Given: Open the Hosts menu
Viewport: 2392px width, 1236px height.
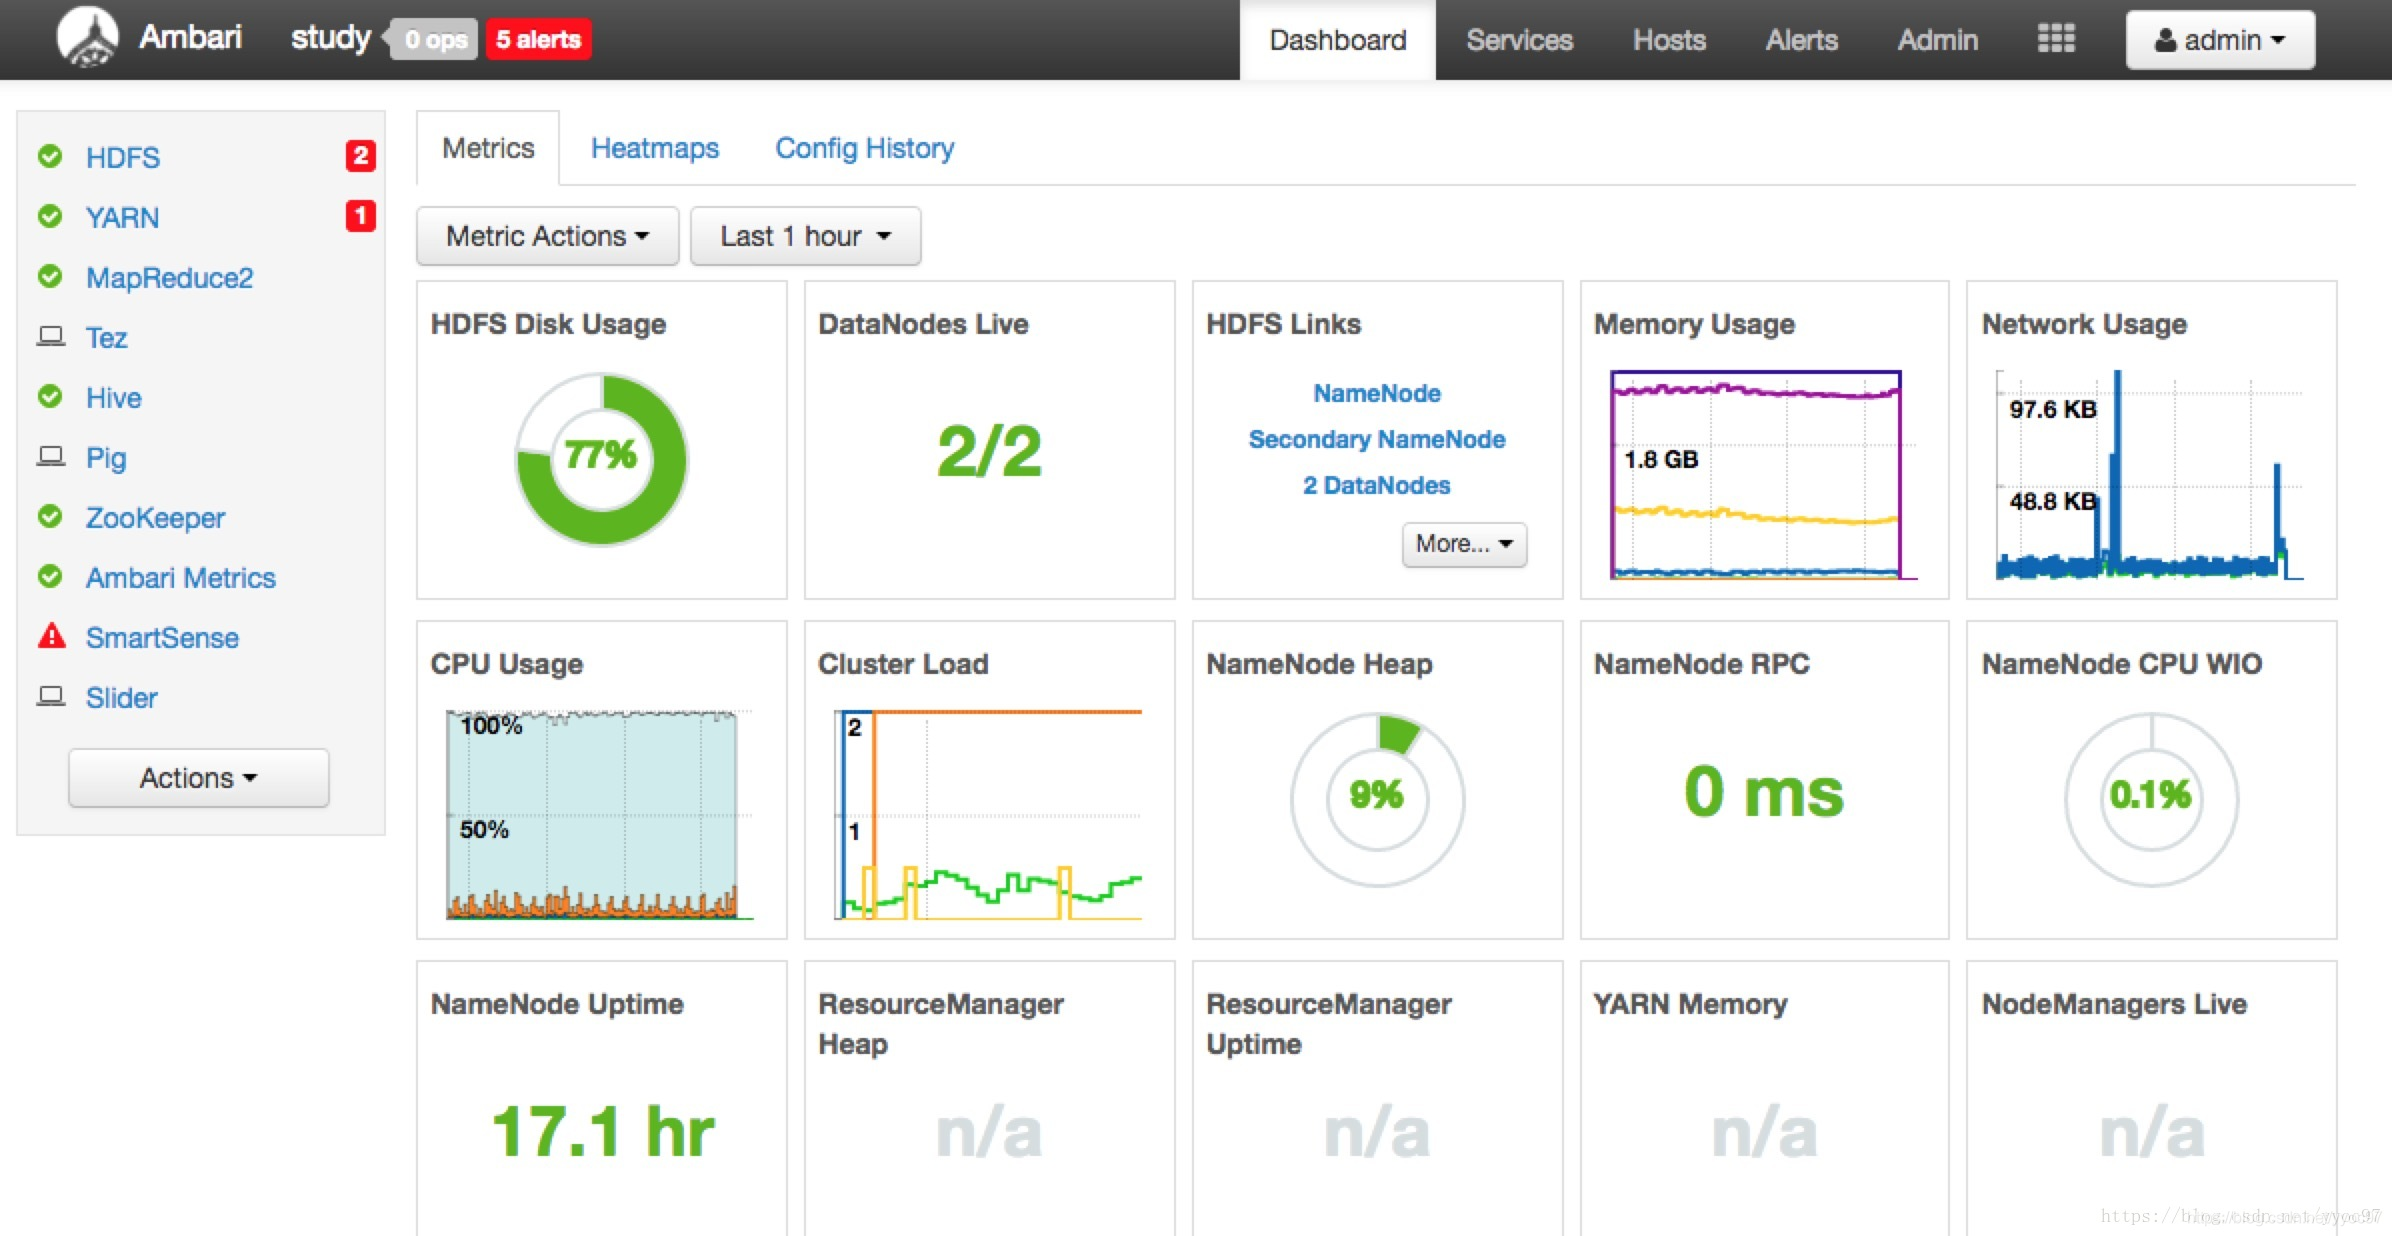Looking at the screenshot, I should 1669,40.
